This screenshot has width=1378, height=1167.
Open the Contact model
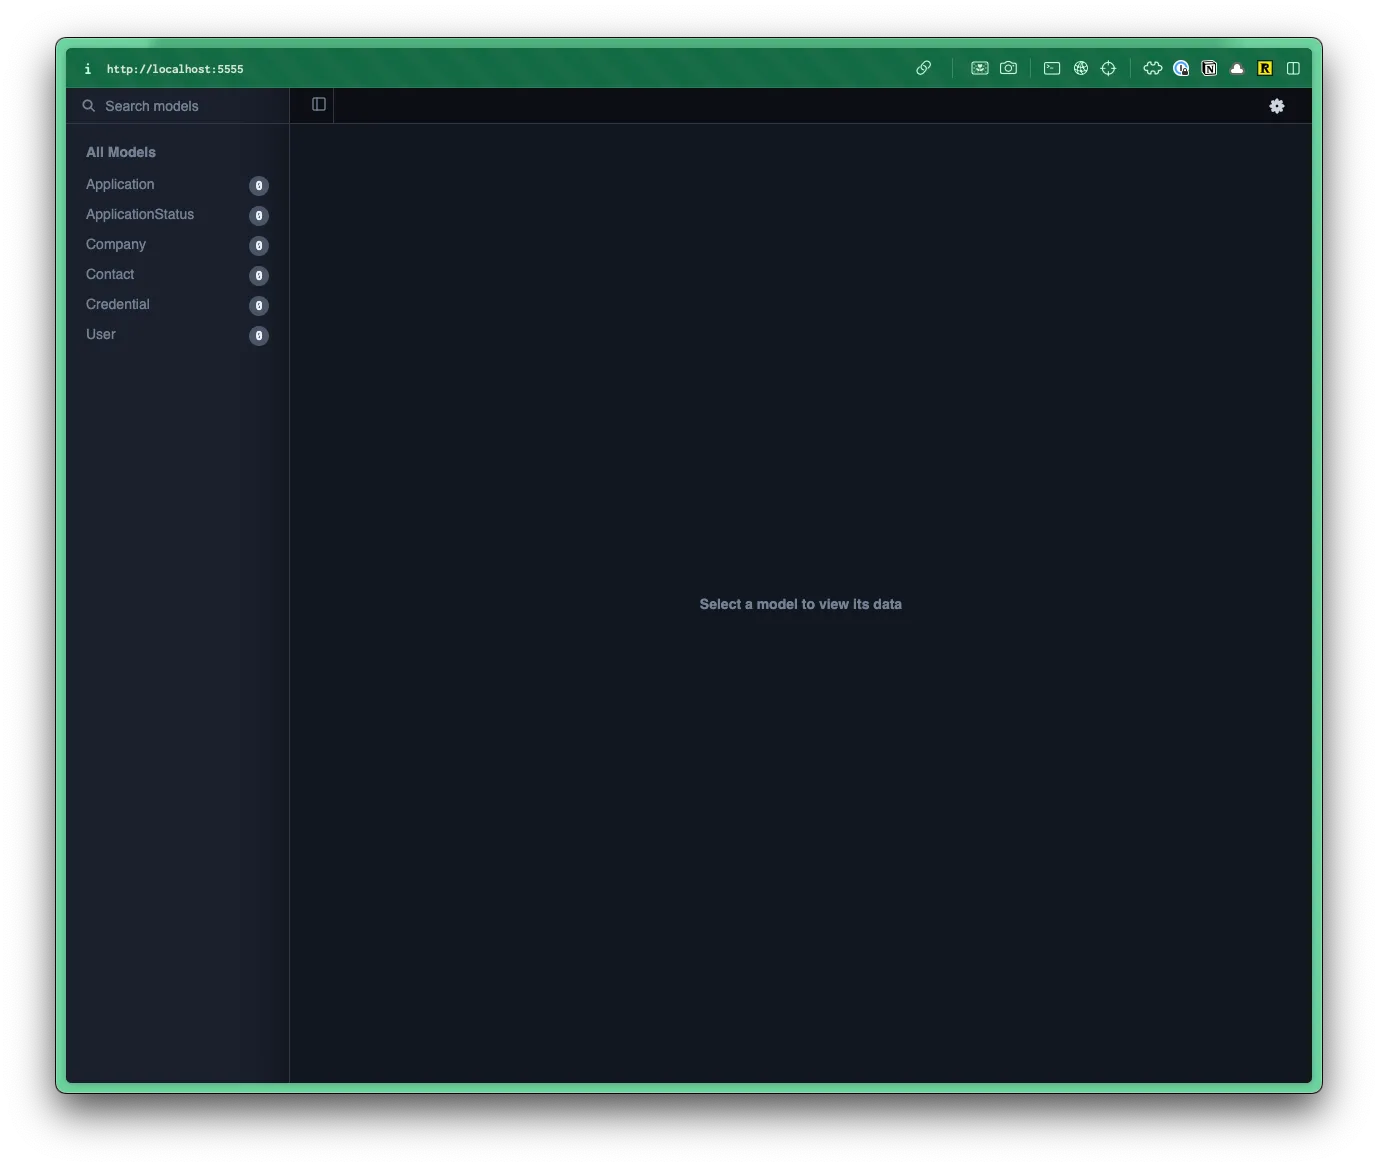(110, 274)
